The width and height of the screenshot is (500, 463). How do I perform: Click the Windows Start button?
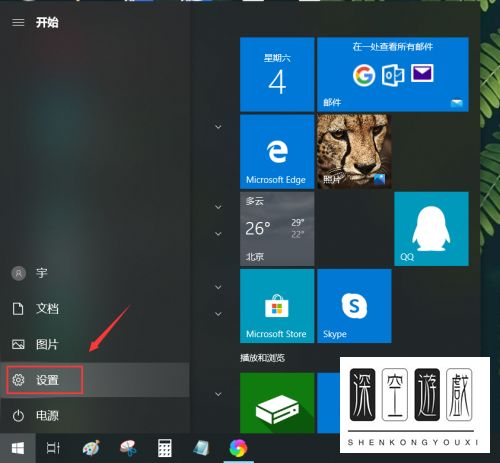(18, 448)
